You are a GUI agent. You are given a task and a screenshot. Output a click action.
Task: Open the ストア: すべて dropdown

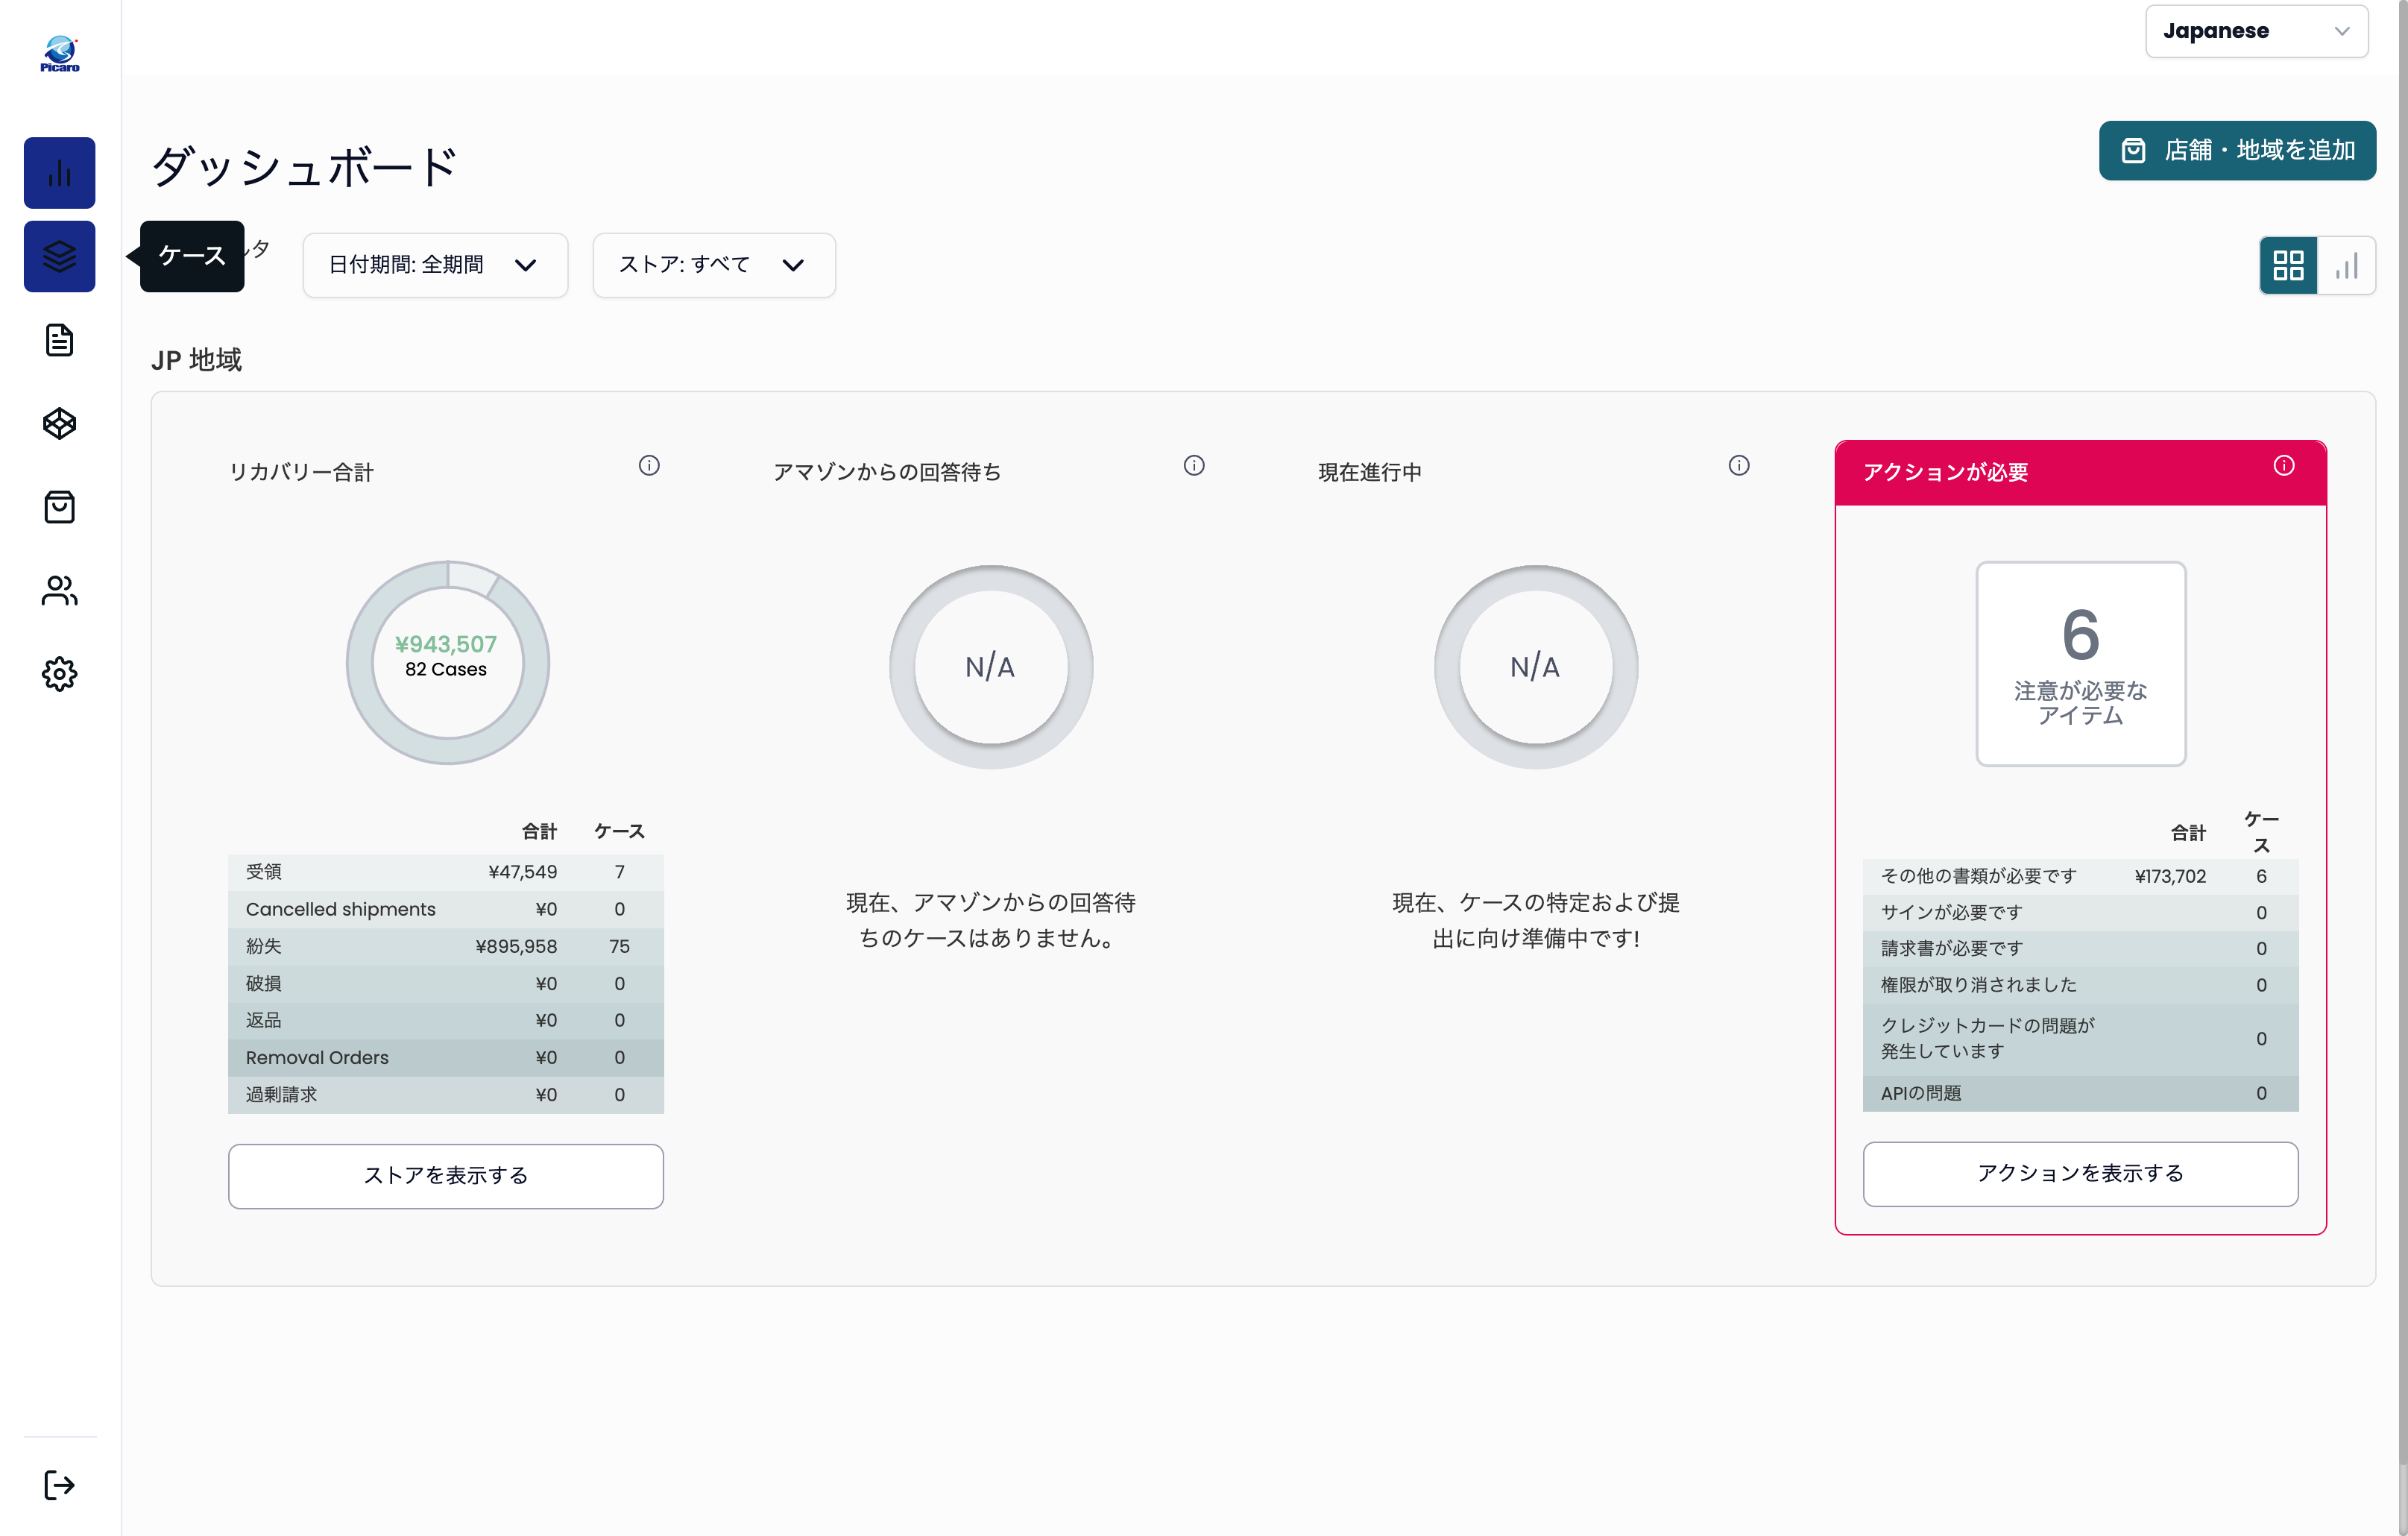click(x=714, y=265)
